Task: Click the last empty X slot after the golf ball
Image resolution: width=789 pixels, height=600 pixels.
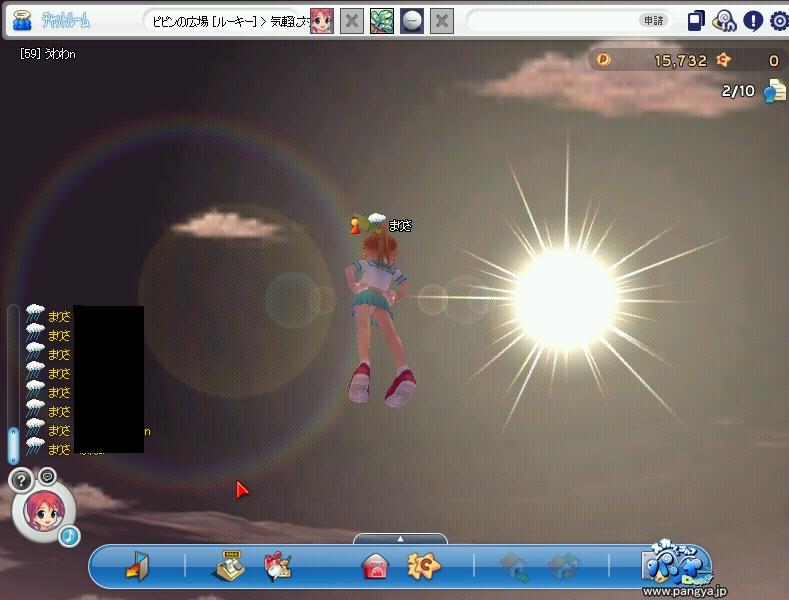Action: tap(442, 21)
